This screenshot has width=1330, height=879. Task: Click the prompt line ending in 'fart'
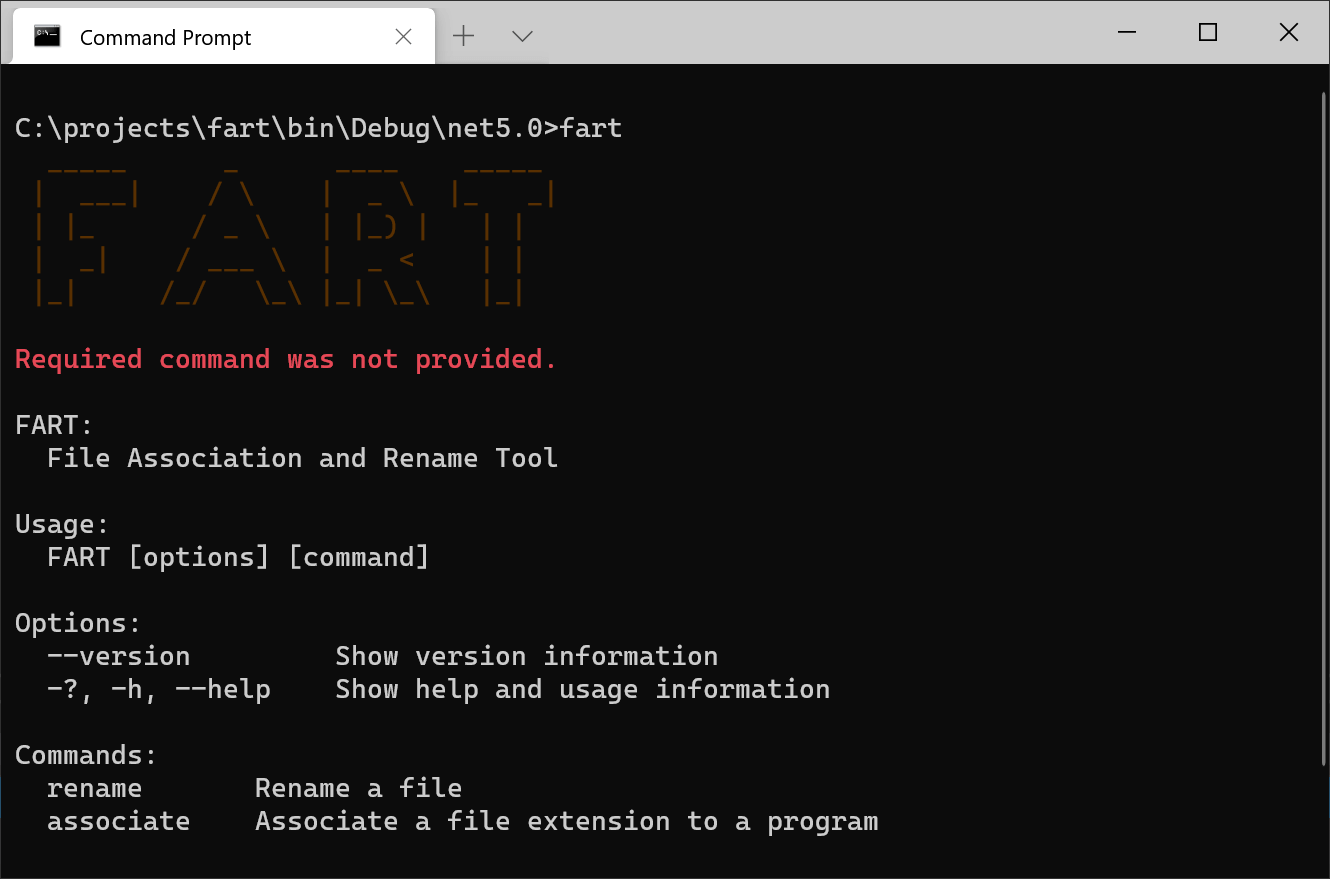(x=319, y=128)
